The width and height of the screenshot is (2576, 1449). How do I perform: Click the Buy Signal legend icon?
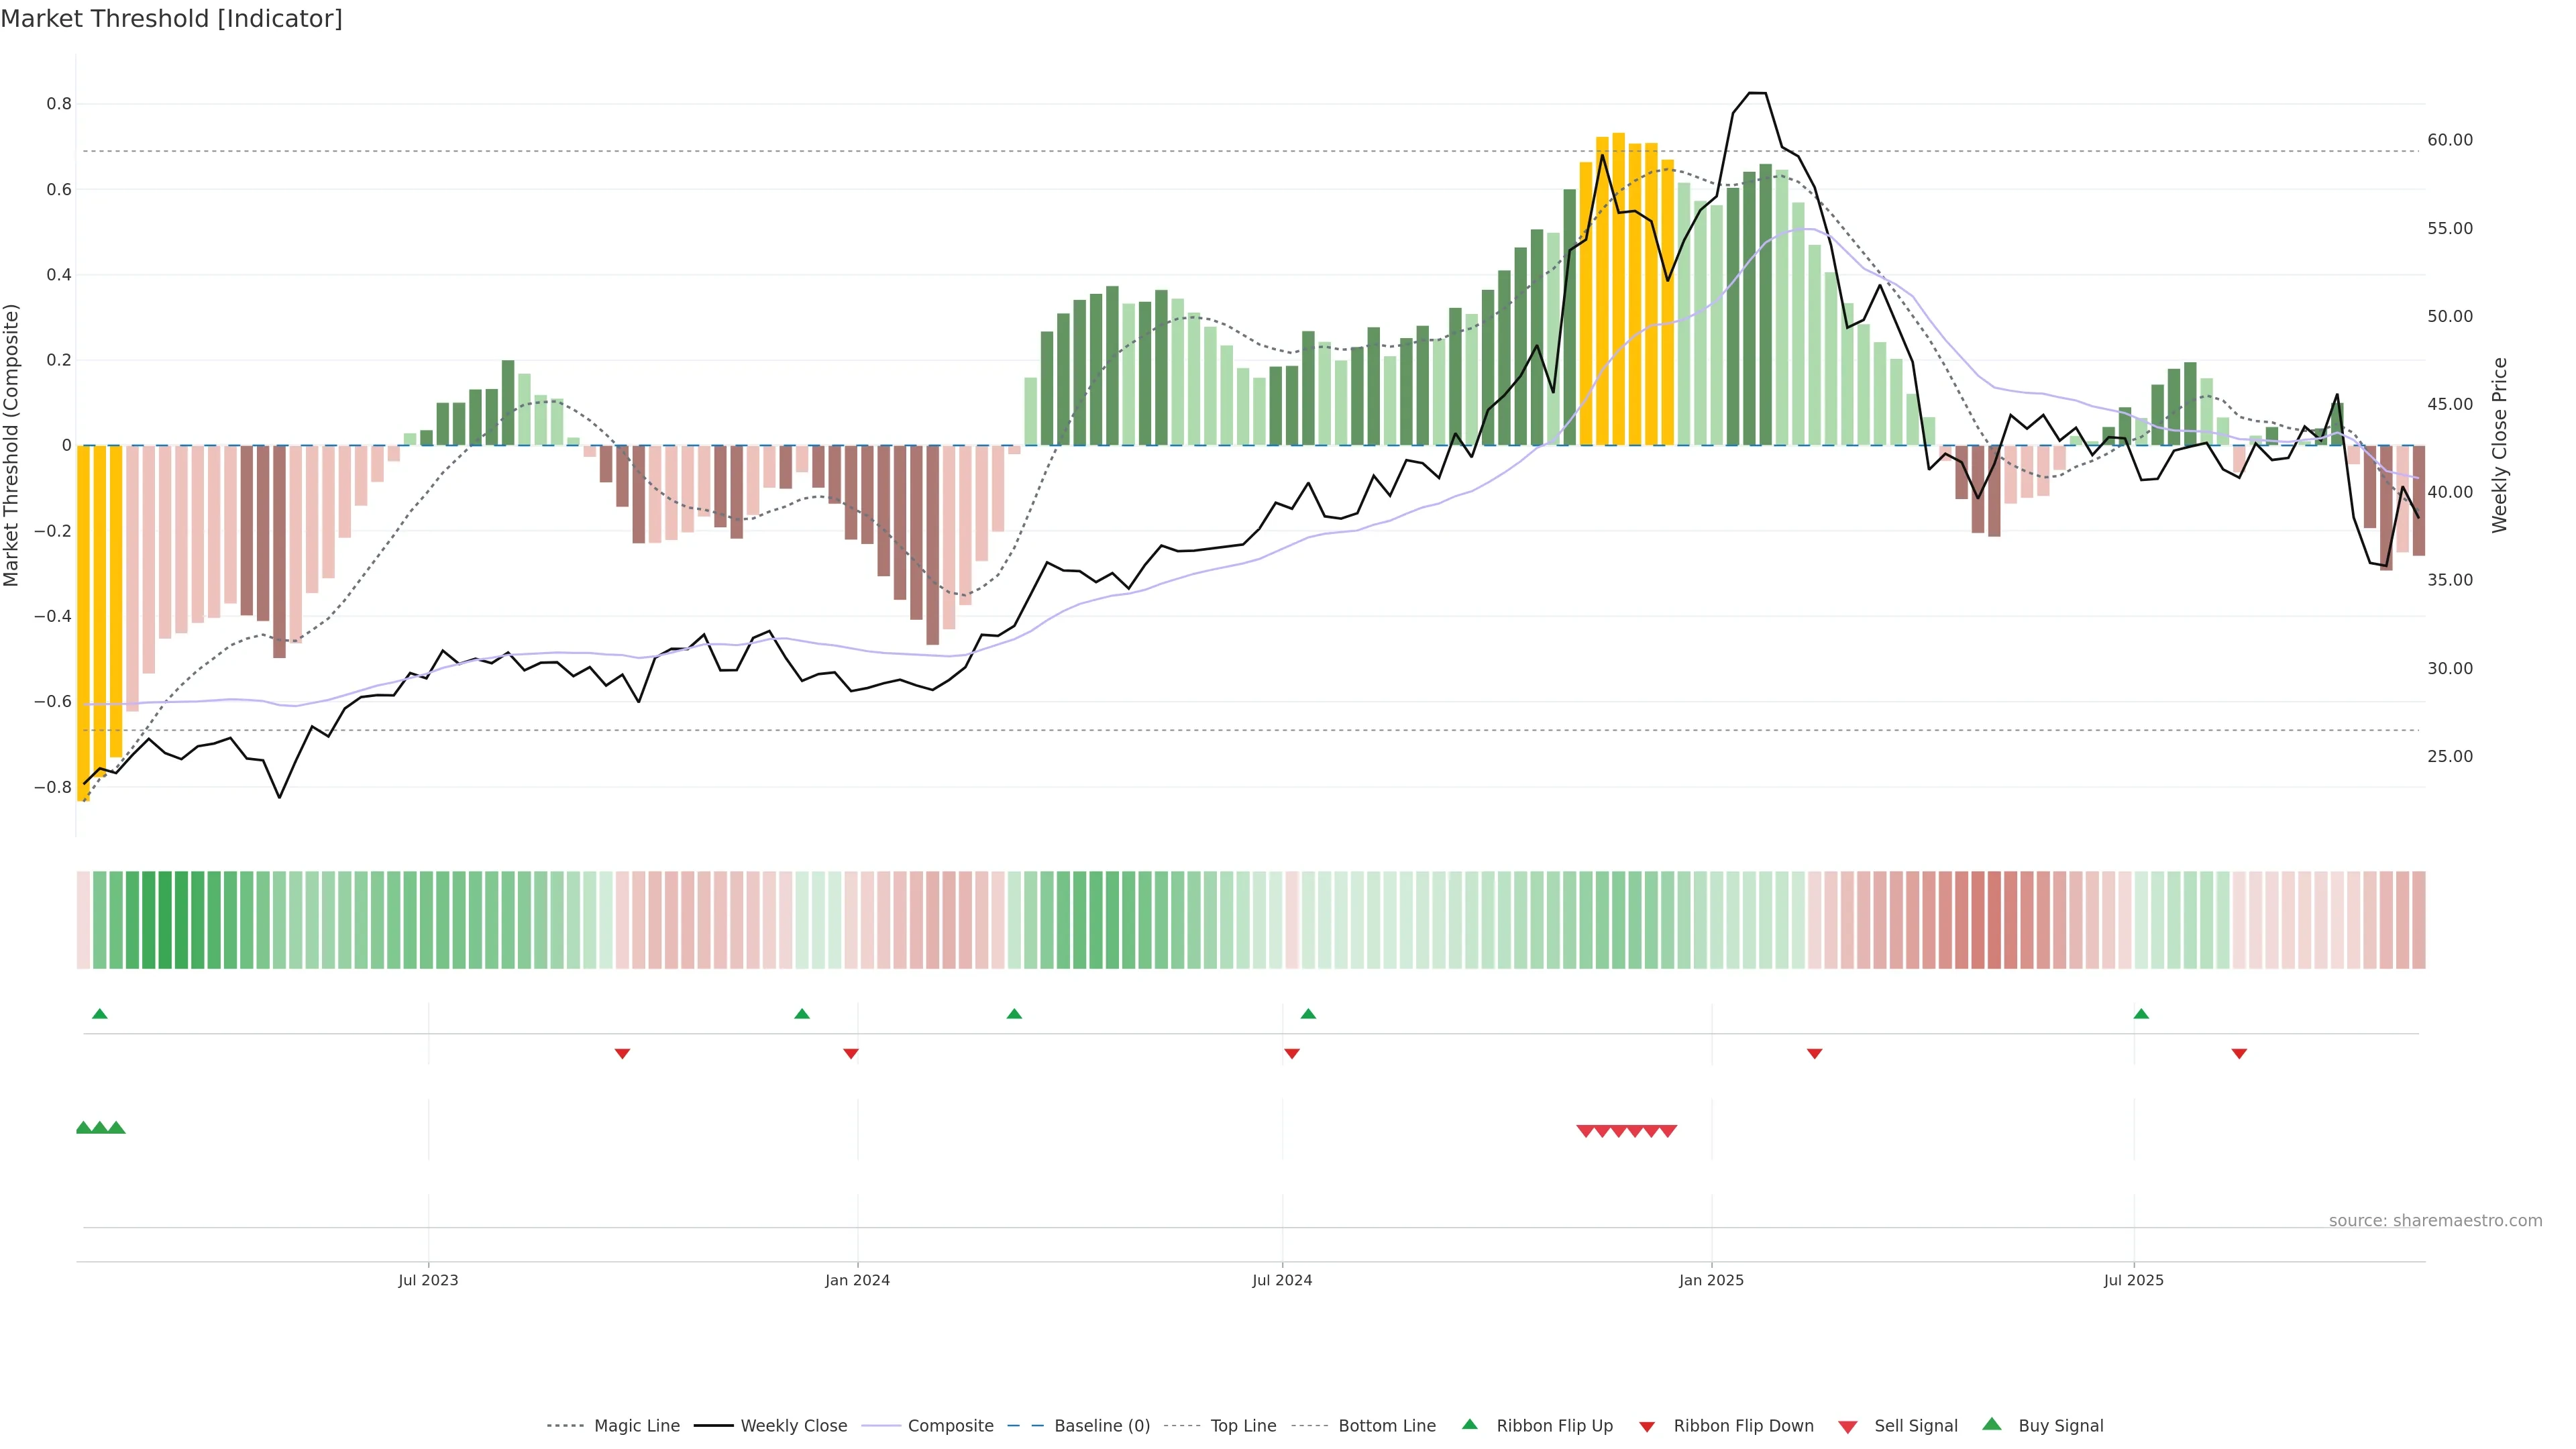[1992, 1425]
